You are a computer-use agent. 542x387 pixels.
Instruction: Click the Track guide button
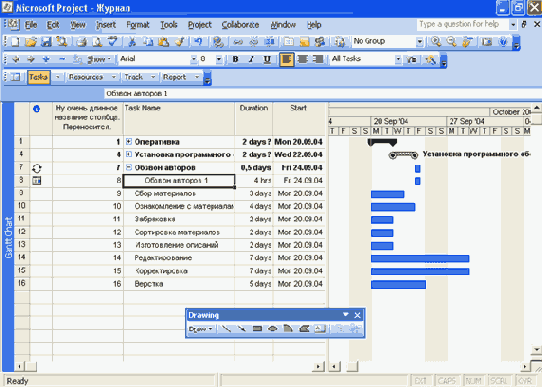click(x=133, y=77)
